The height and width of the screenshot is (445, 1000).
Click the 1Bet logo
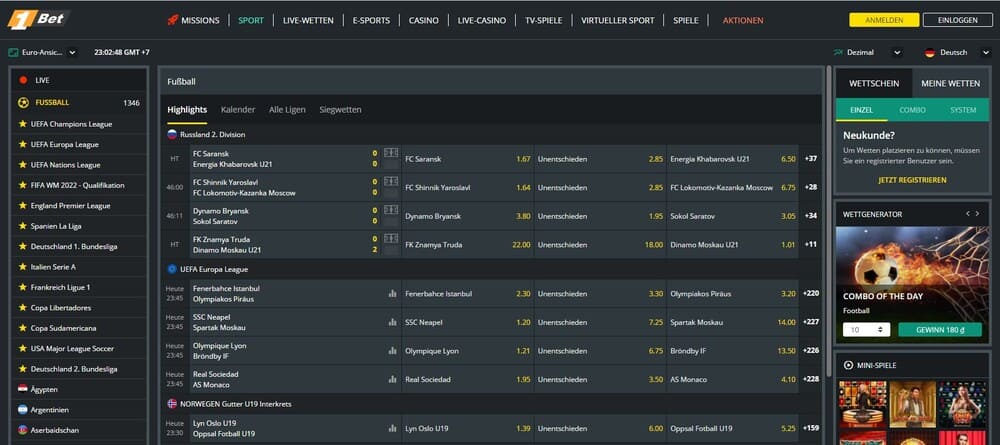point(39,19)
